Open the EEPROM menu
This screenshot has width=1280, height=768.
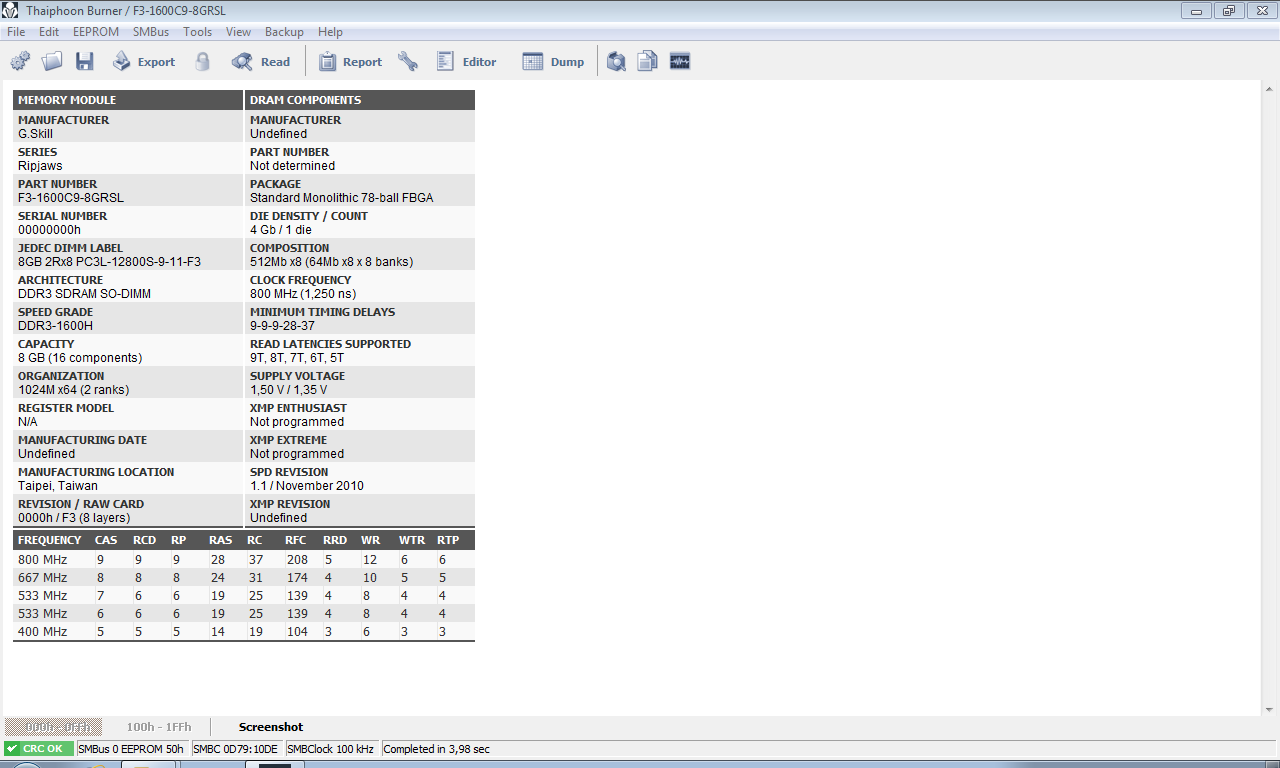pyautogui.click(x=96, y=32)
